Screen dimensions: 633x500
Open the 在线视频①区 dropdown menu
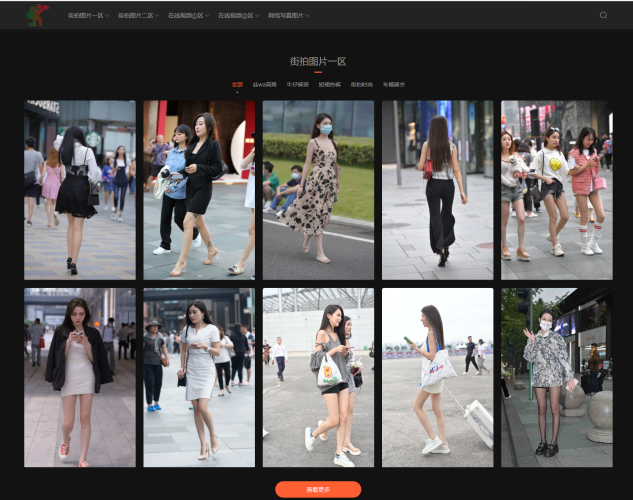[188, 16]
